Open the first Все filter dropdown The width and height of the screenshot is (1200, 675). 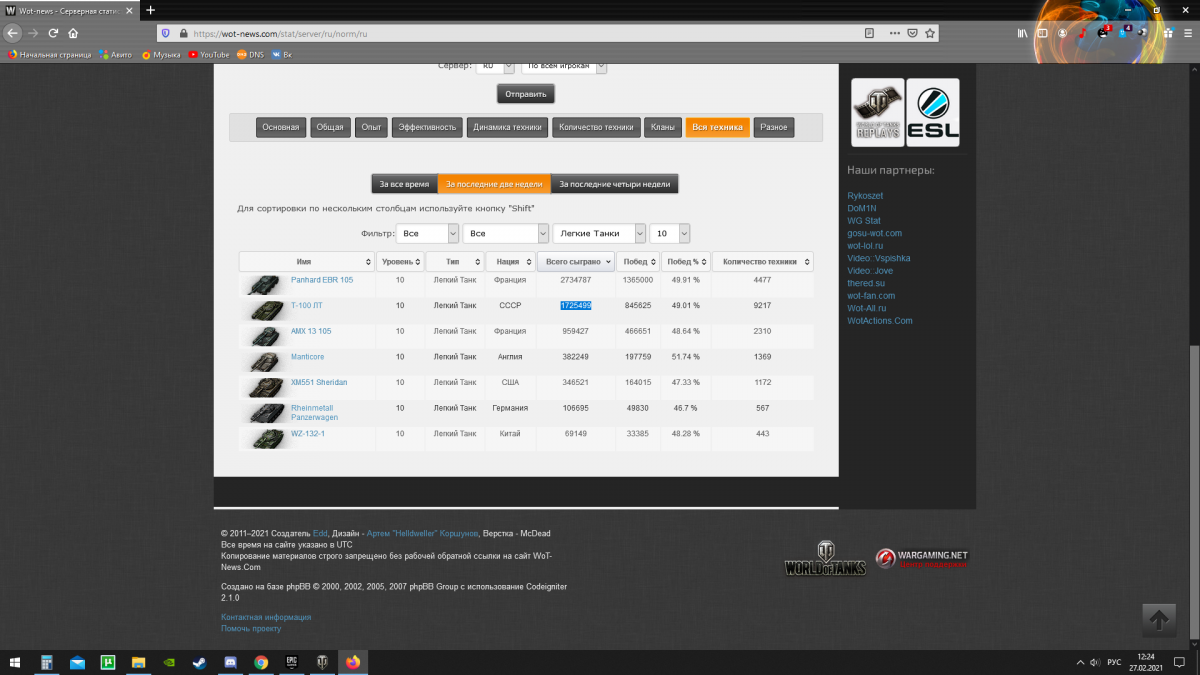click(426, 233)
